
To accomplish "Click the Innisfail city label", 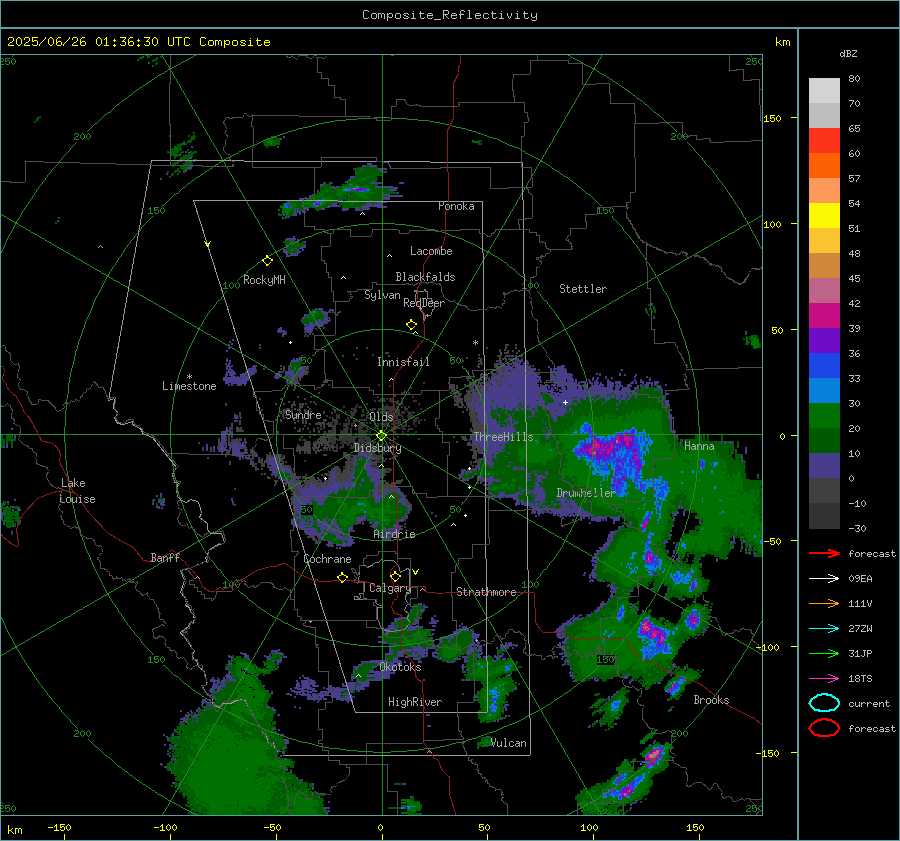I will (403, 362).
